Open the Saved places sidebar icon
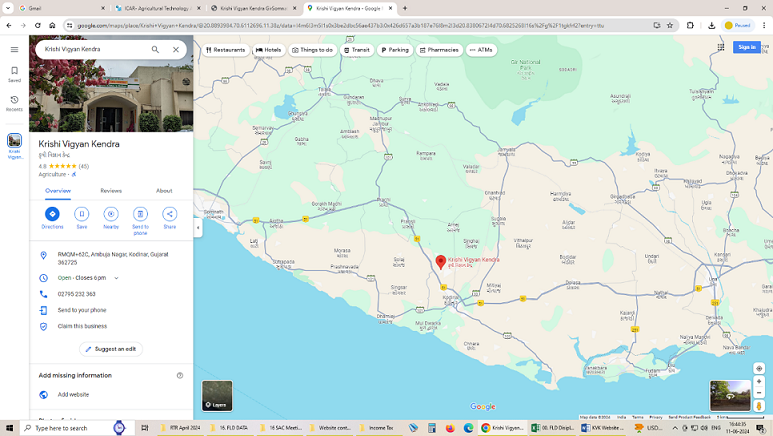Viewport: 773px width, 436px height. click(14, 74)
